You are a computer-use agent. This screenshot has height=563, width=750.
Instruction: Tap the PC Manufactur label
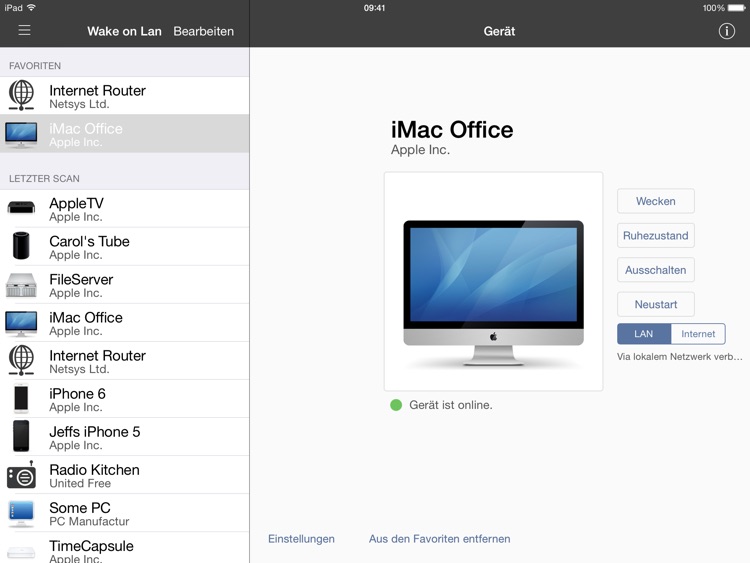[89, 521]
